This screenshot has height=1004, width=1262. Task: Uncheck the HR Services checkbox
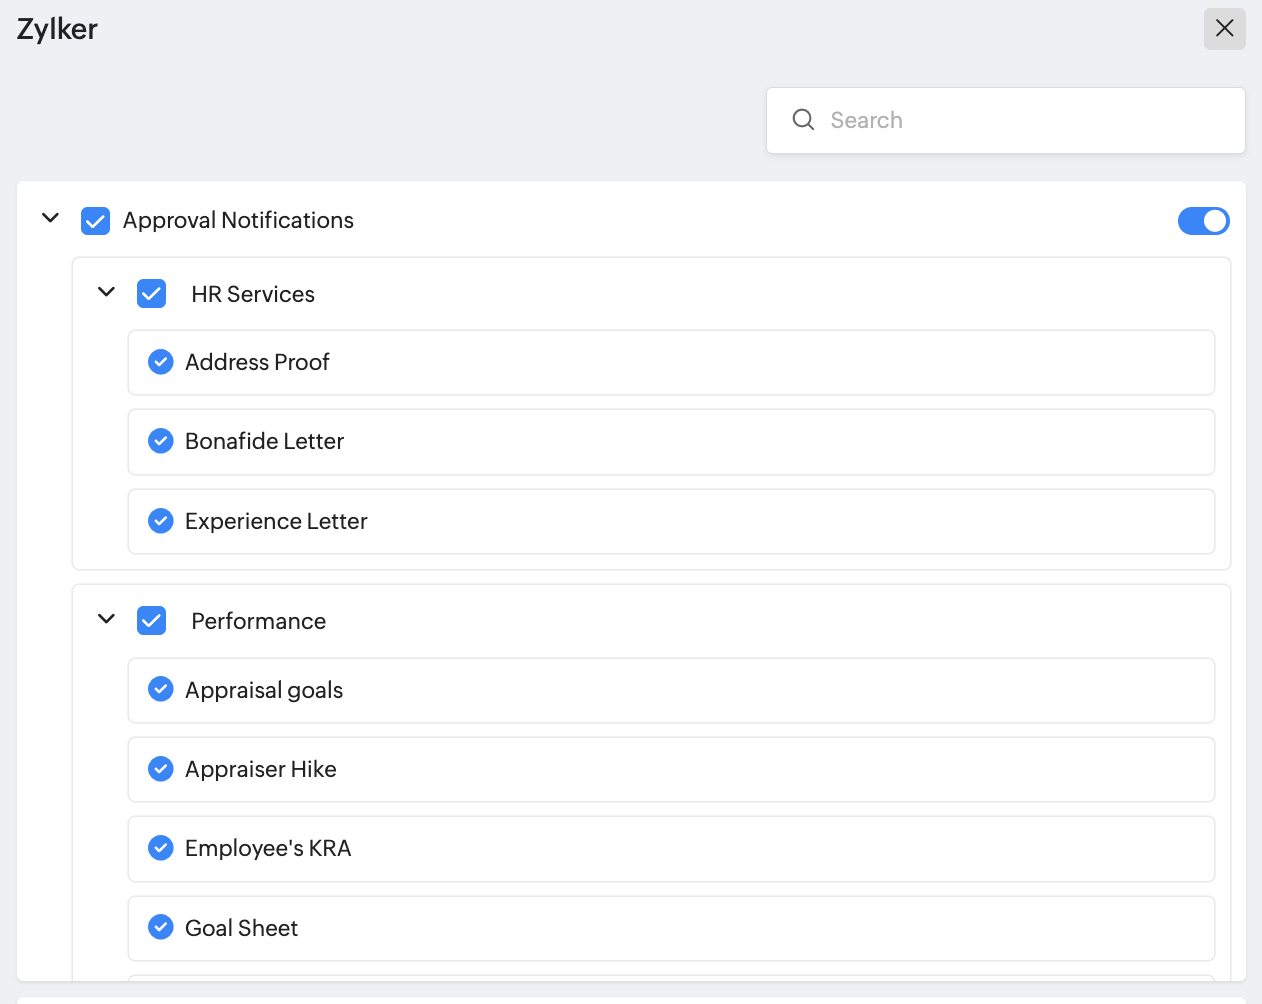[x=152, y=294]
